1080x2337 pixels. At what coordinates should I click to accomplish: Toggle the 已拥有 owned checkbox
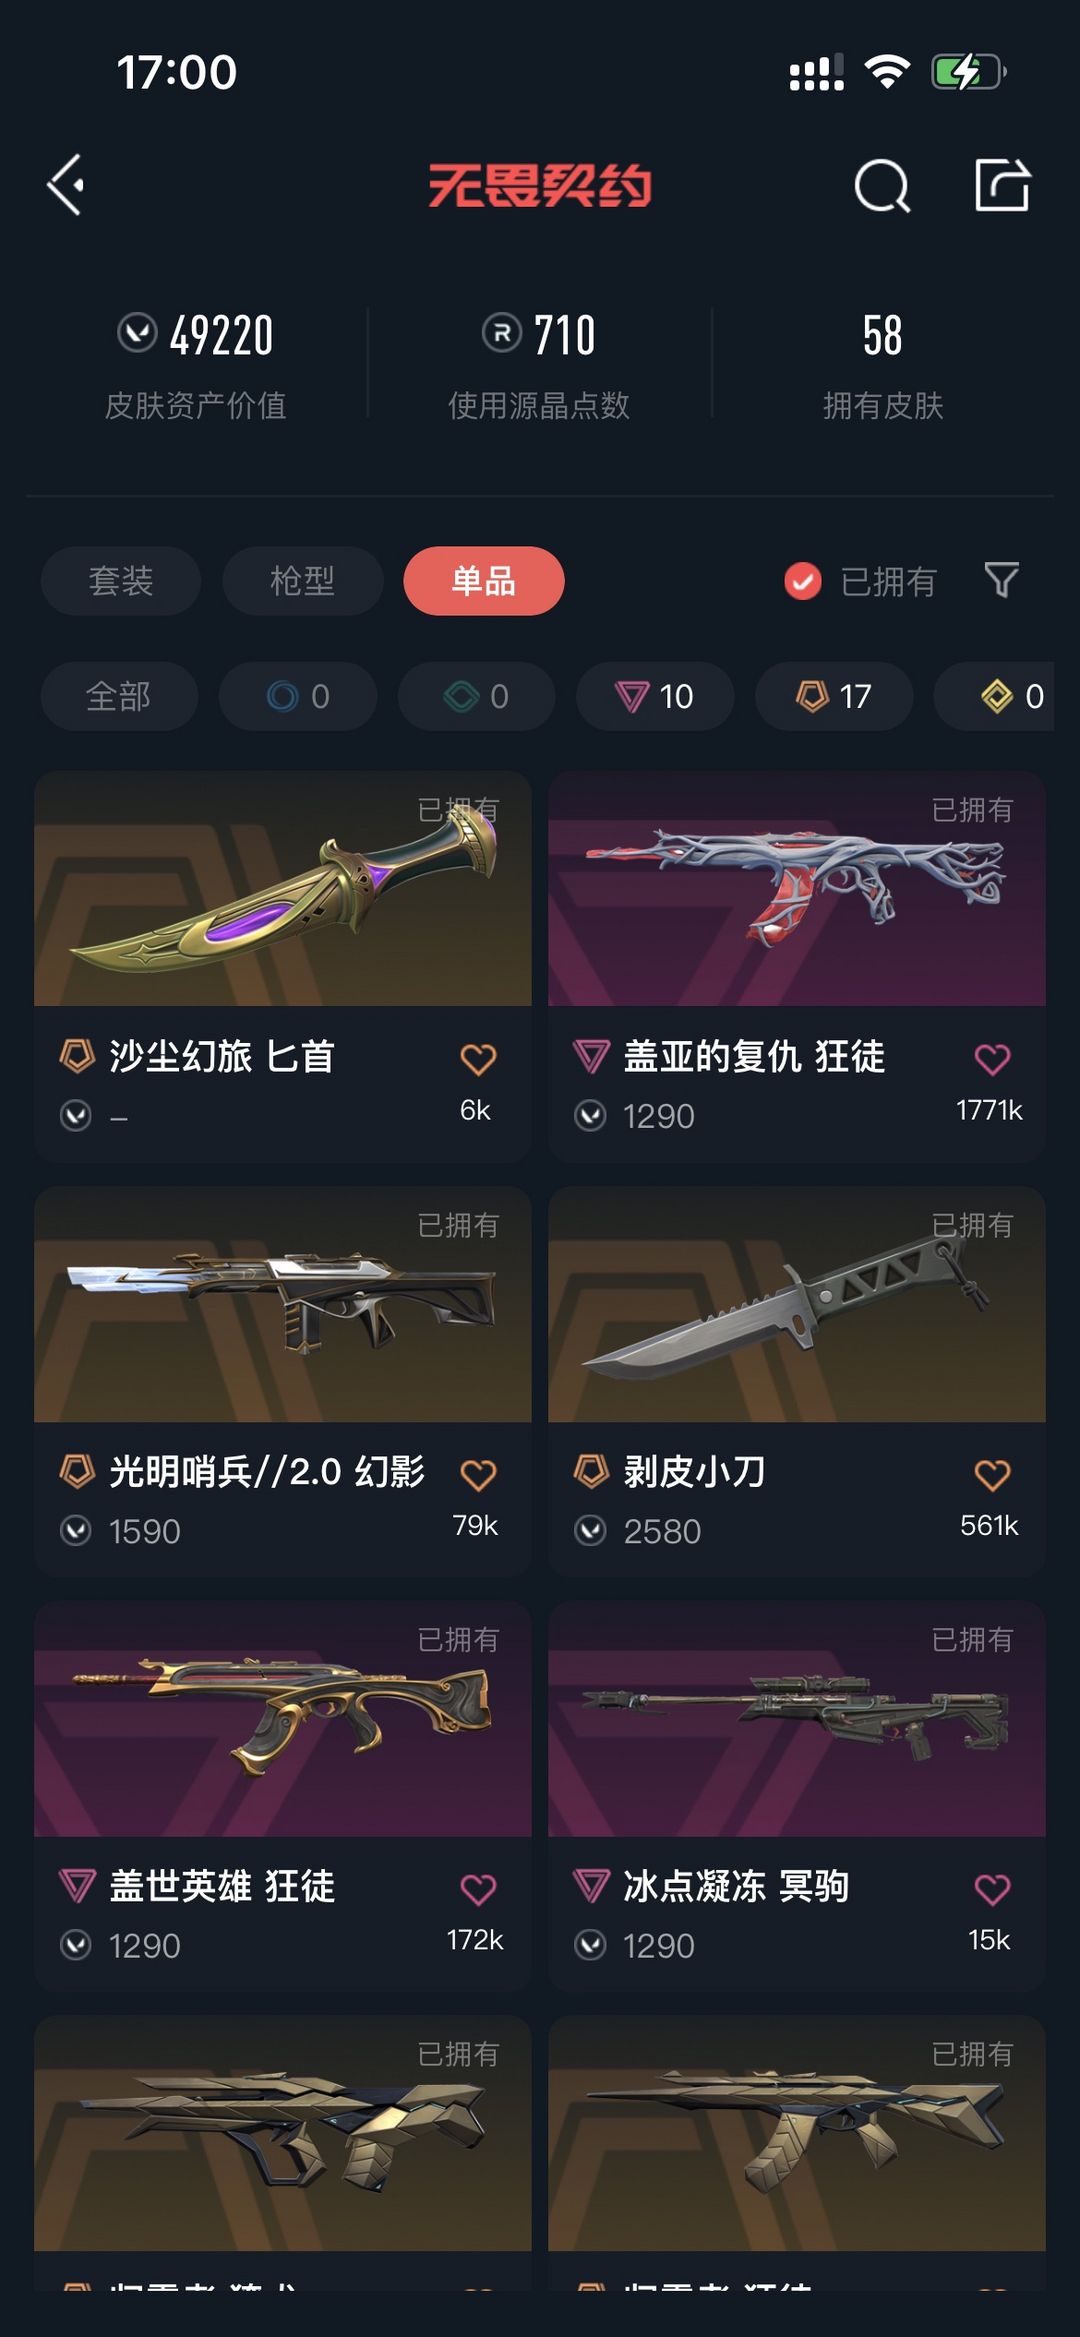pos(802,581)
